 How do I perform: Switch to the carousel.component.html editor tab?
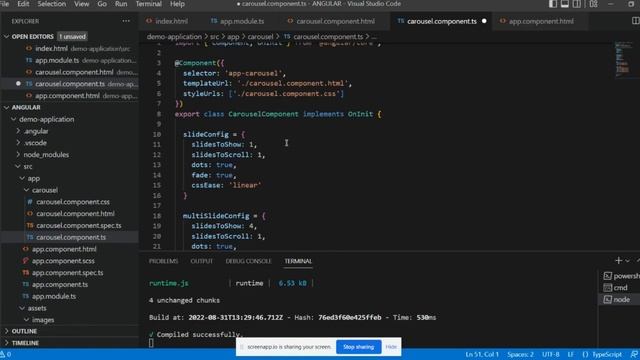(335, 21)
